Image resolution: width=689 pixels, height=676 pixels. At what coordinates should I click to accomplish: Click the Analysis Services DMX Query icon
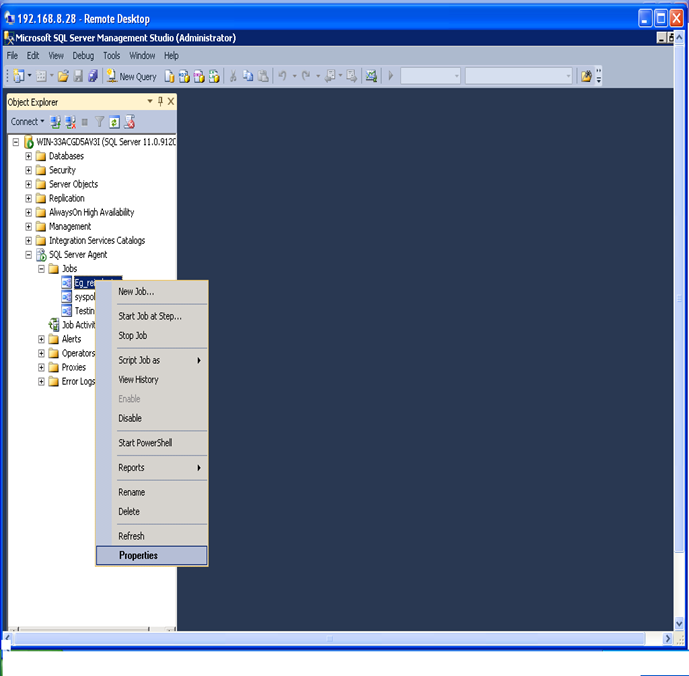[x=199, y=76]
